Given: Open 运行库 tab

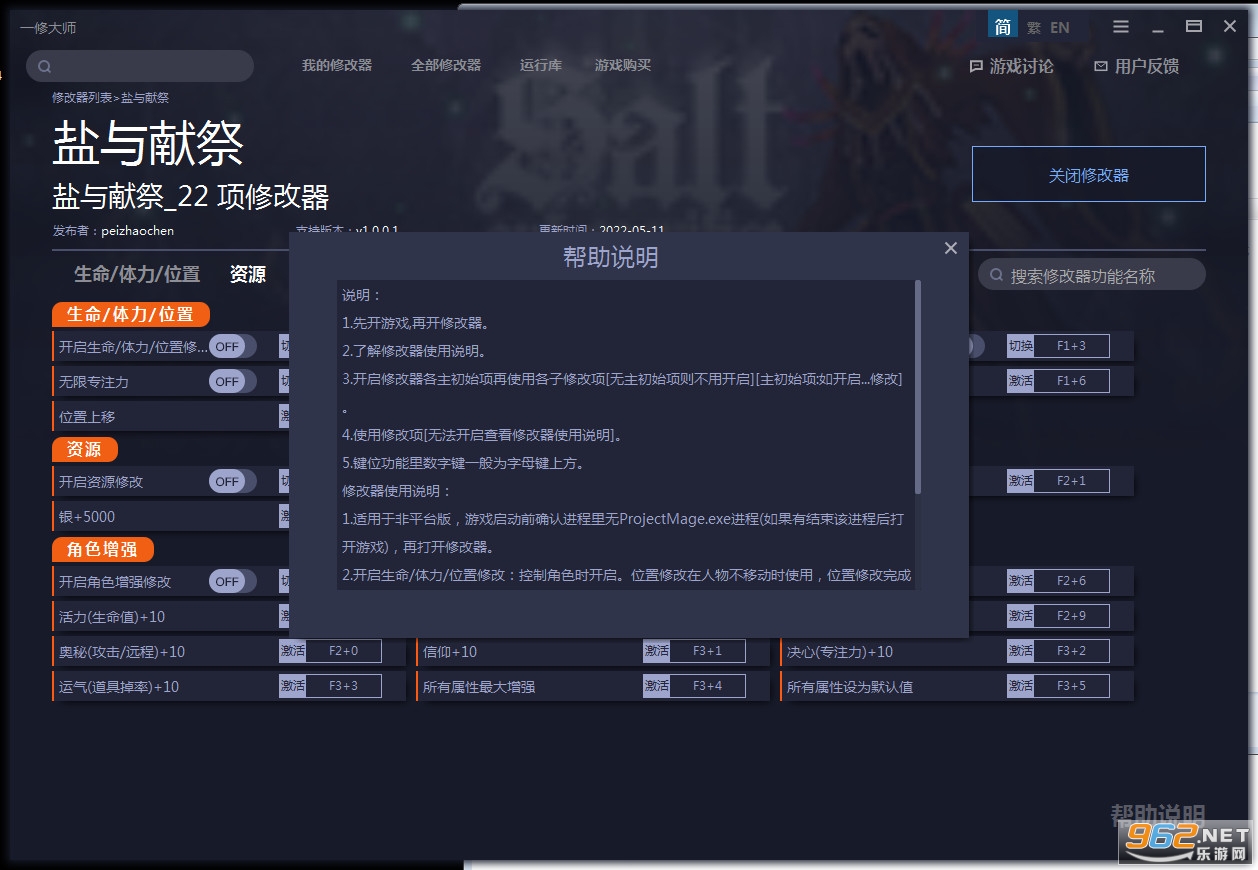Looking at the screenshot, I should pos(541,65).
